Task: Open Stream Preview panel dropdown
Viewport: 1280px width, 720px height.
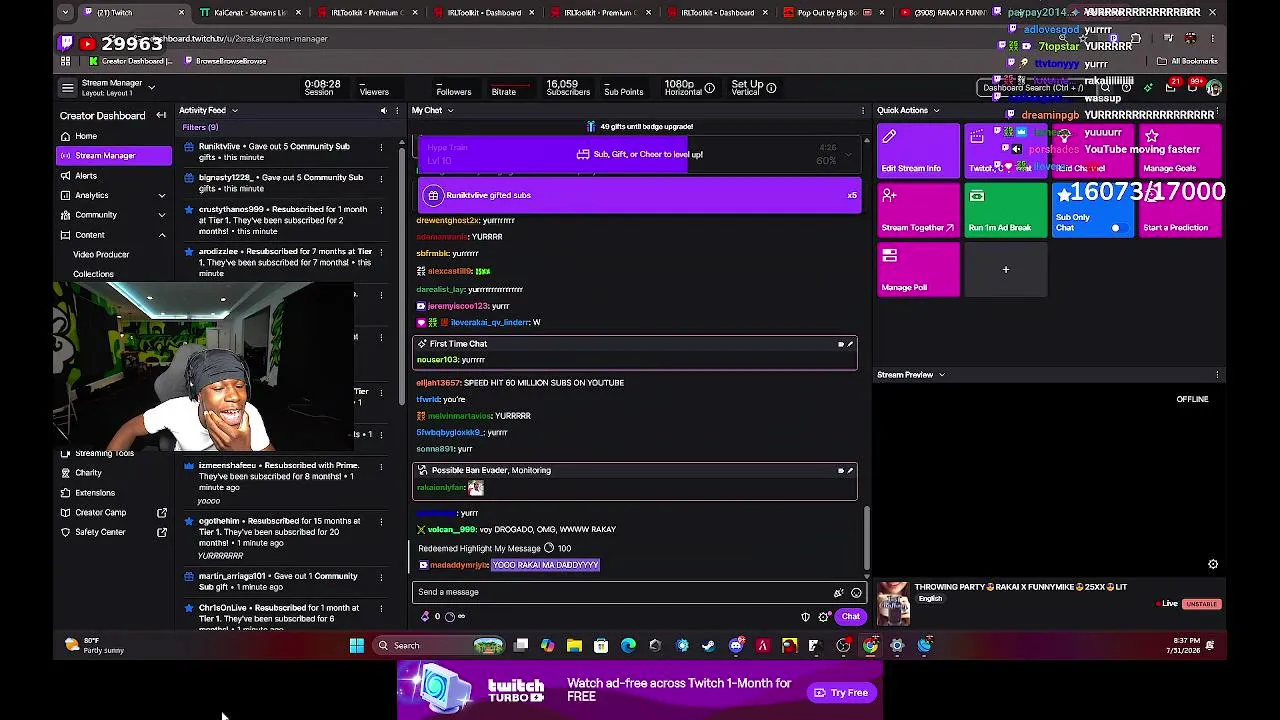Action: point(941,375)
